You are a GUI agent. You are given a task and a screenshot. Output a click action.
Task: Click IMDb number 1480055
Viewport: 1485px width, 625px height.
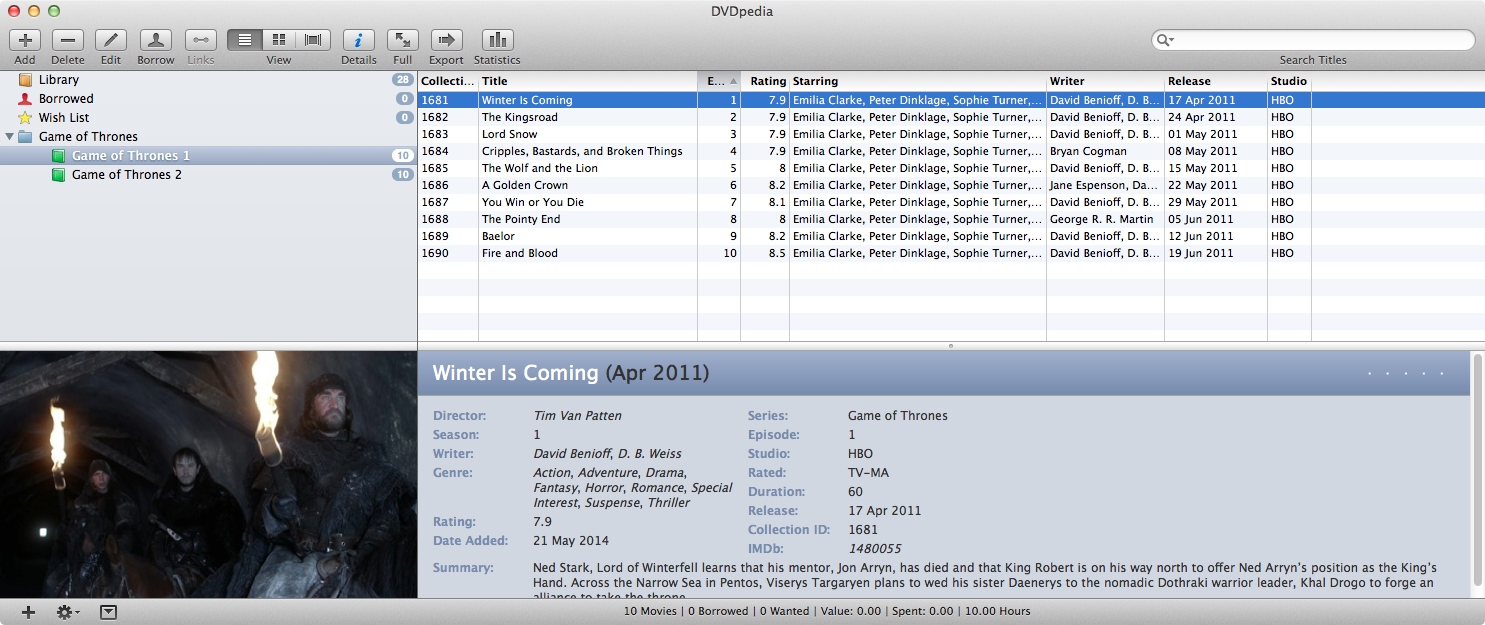coord(875,549)
